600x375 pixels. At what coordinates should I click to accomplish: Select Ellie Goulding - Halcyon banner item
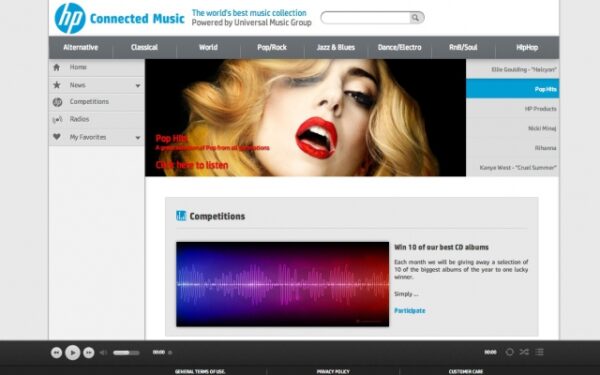tap(512, 69)
